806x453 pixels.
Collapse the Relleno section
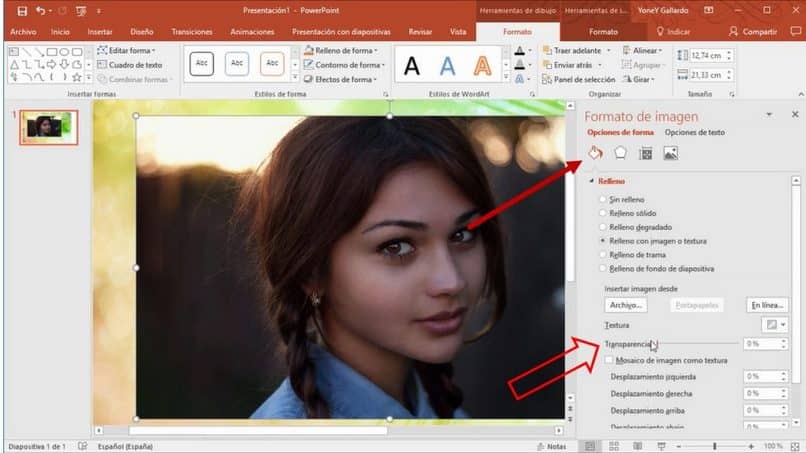pyautogui.click(x=592, y=181)
